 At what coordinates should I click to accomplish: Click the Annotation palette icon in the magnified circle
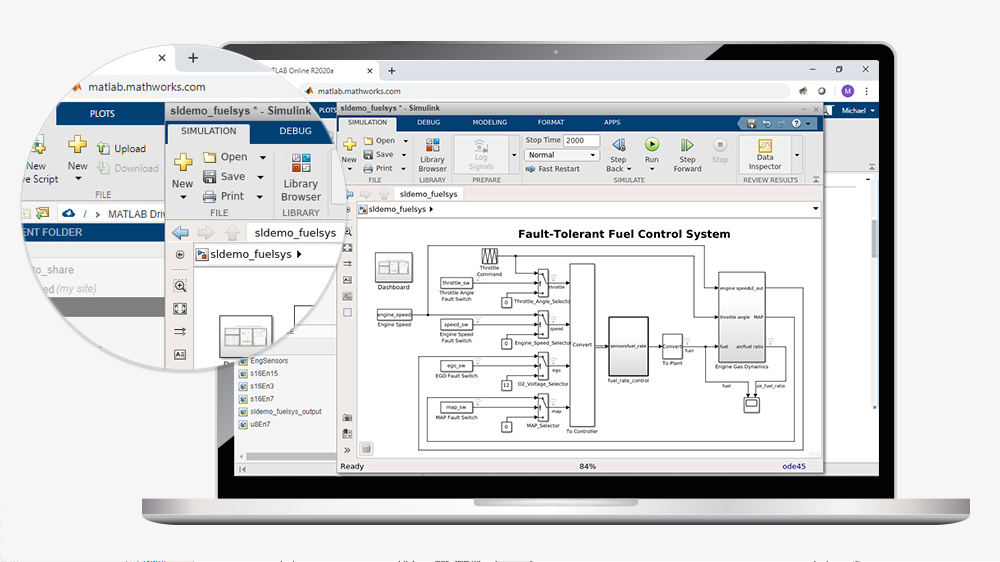(180, 354)
